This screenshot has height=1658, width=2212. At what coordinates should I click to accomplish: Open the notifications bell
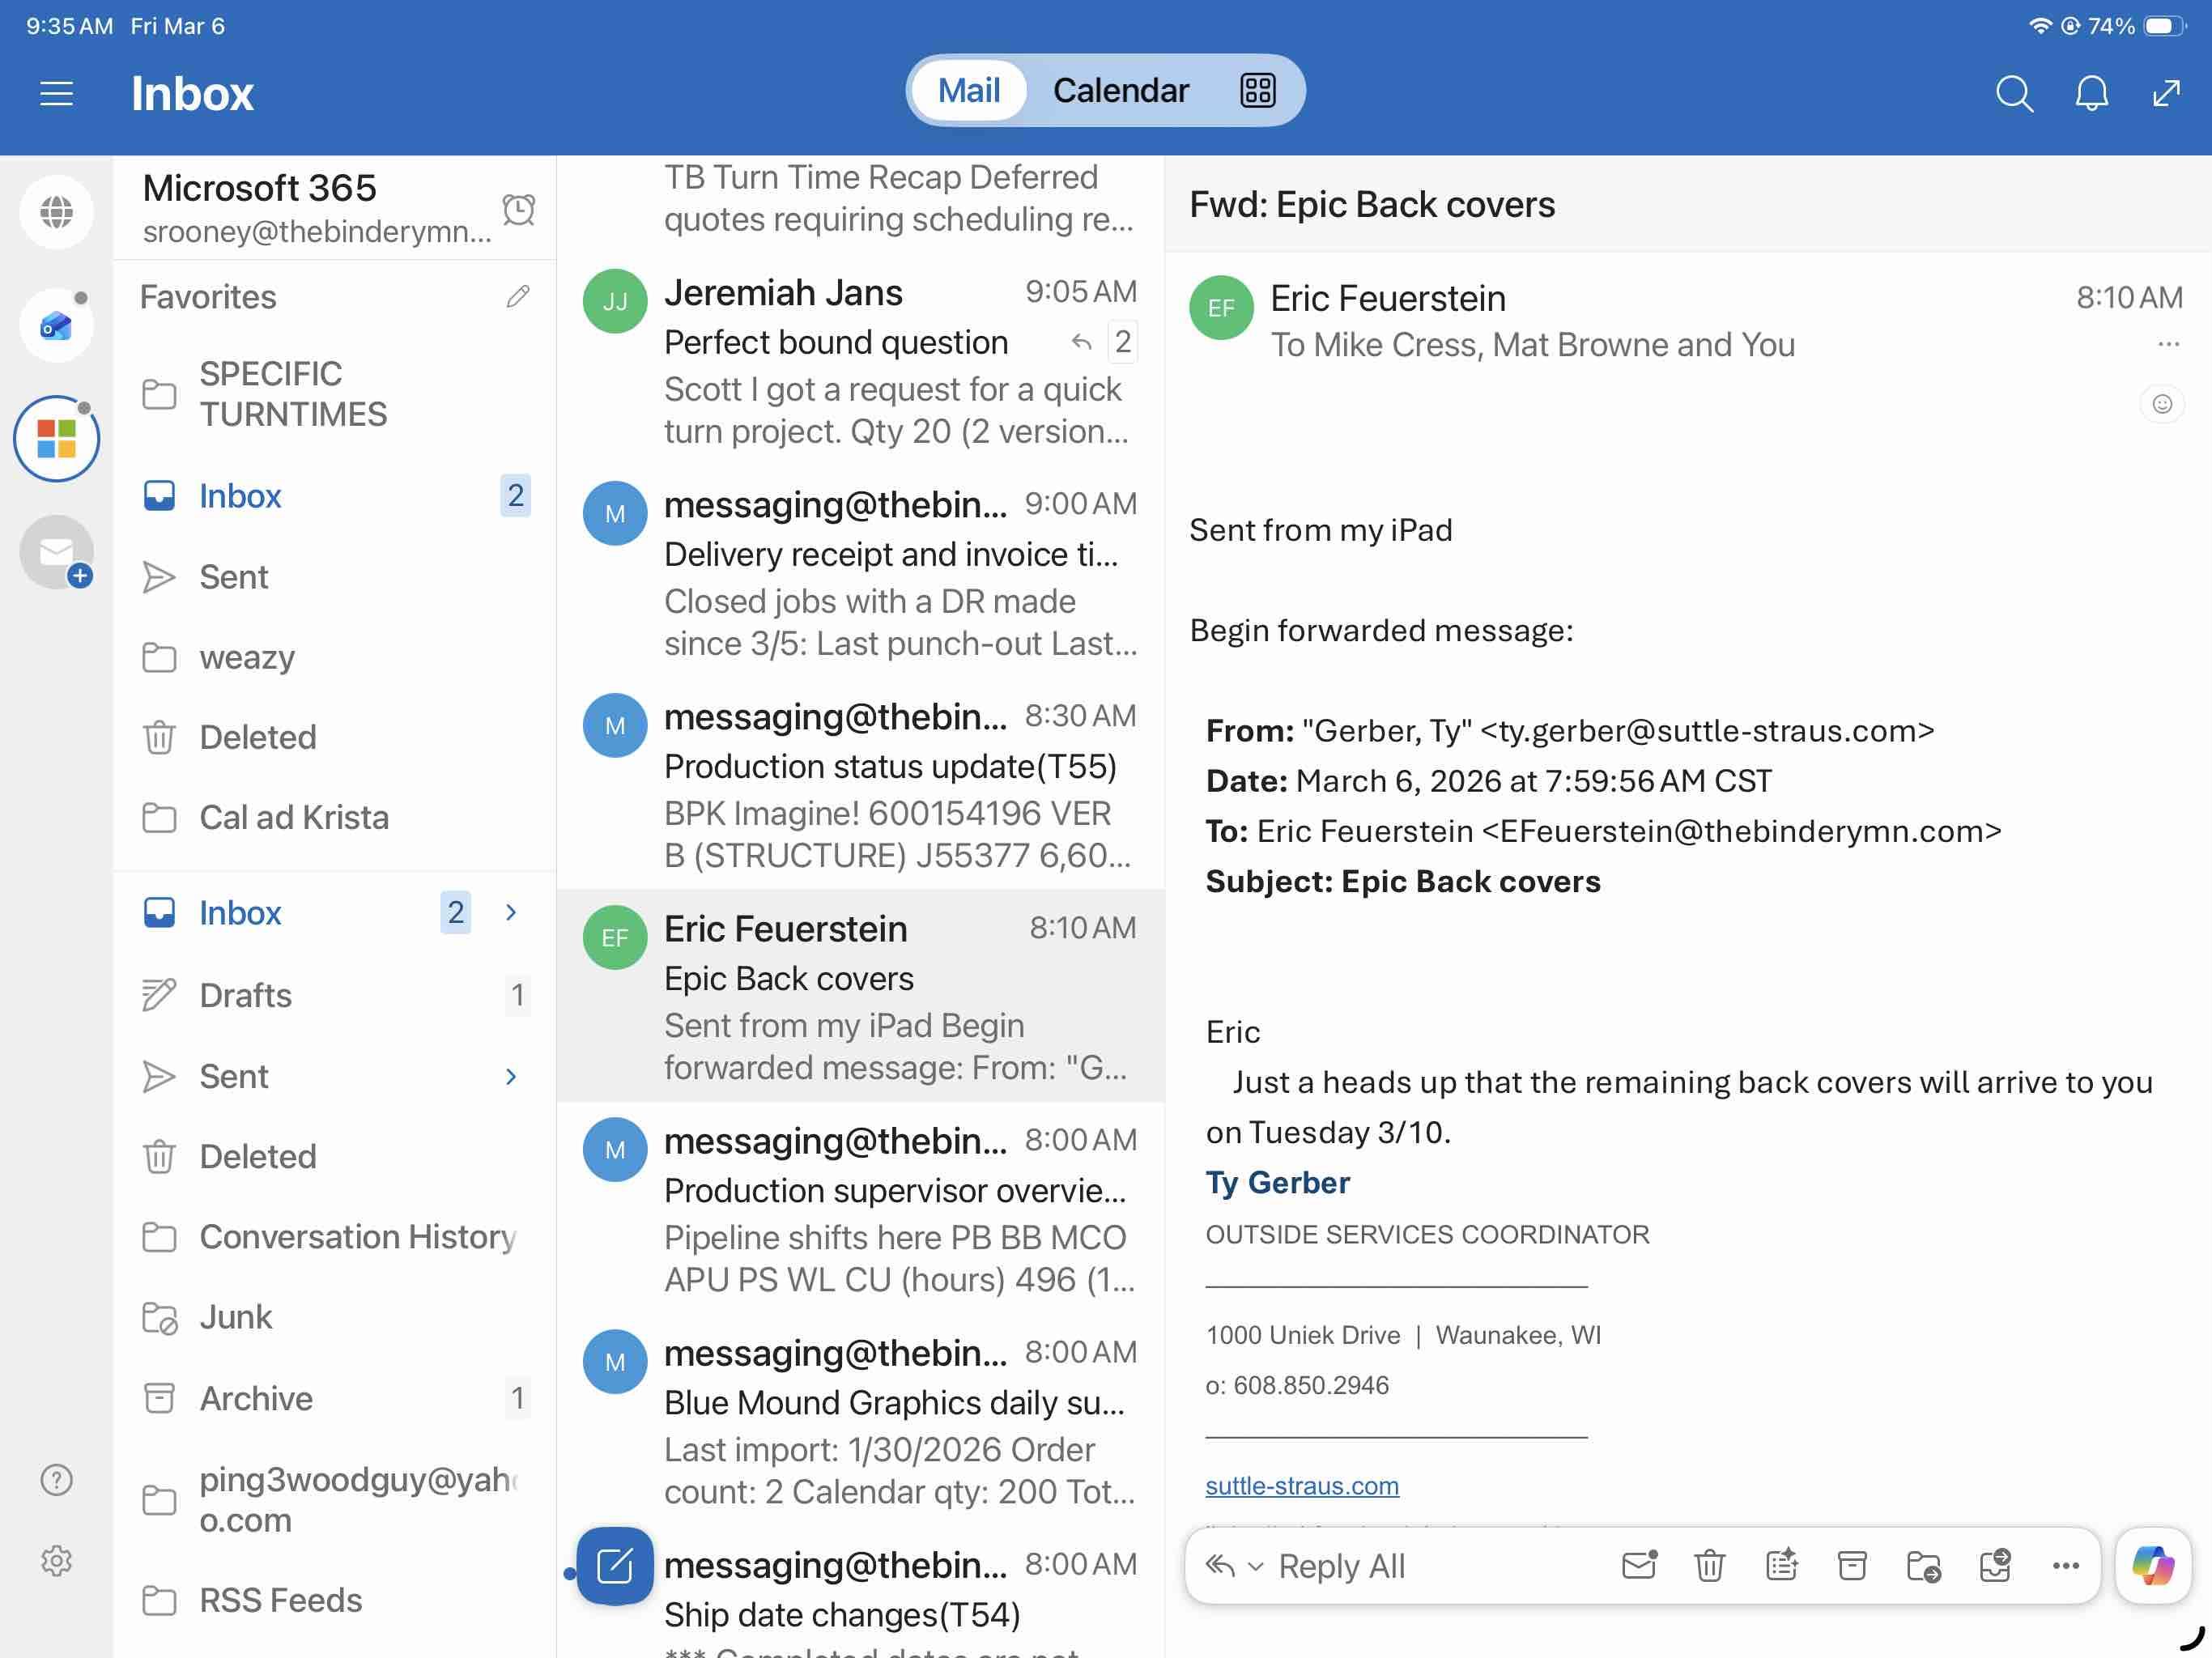click(2091, 93)
